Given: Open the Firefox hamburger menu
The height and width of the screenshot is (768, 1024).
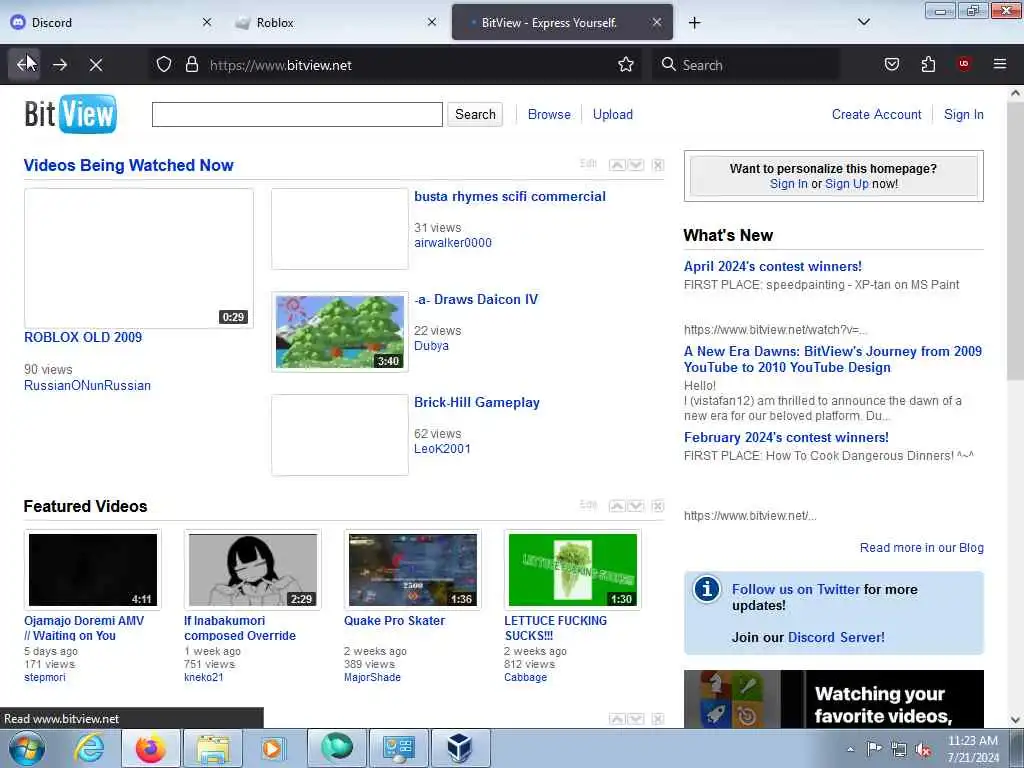Looking at the screenshot, I should pos(1000,64).
